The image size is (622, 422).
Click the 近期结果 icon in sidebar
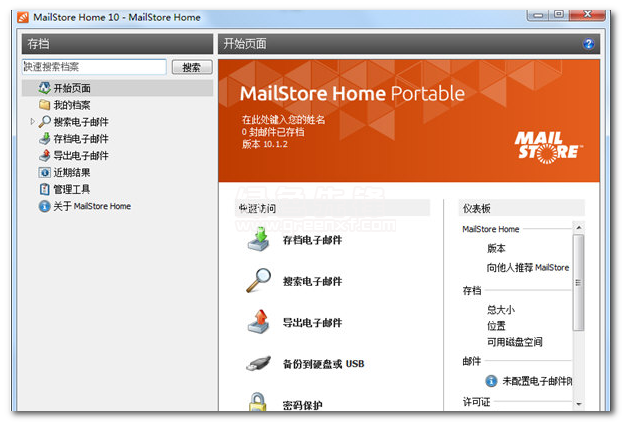coord(44,173)
